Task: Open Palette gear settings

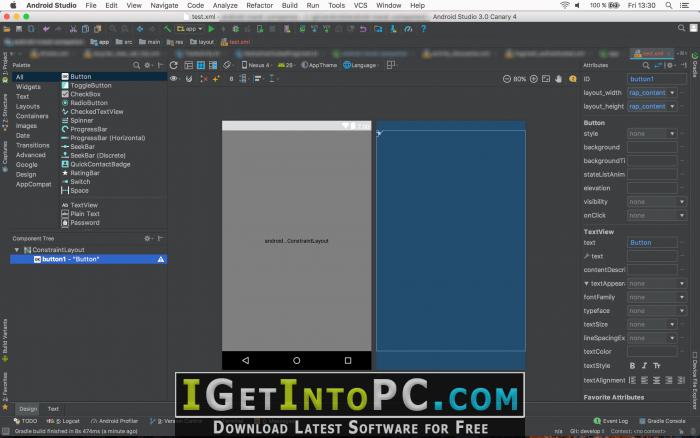Action: [148, 65]
